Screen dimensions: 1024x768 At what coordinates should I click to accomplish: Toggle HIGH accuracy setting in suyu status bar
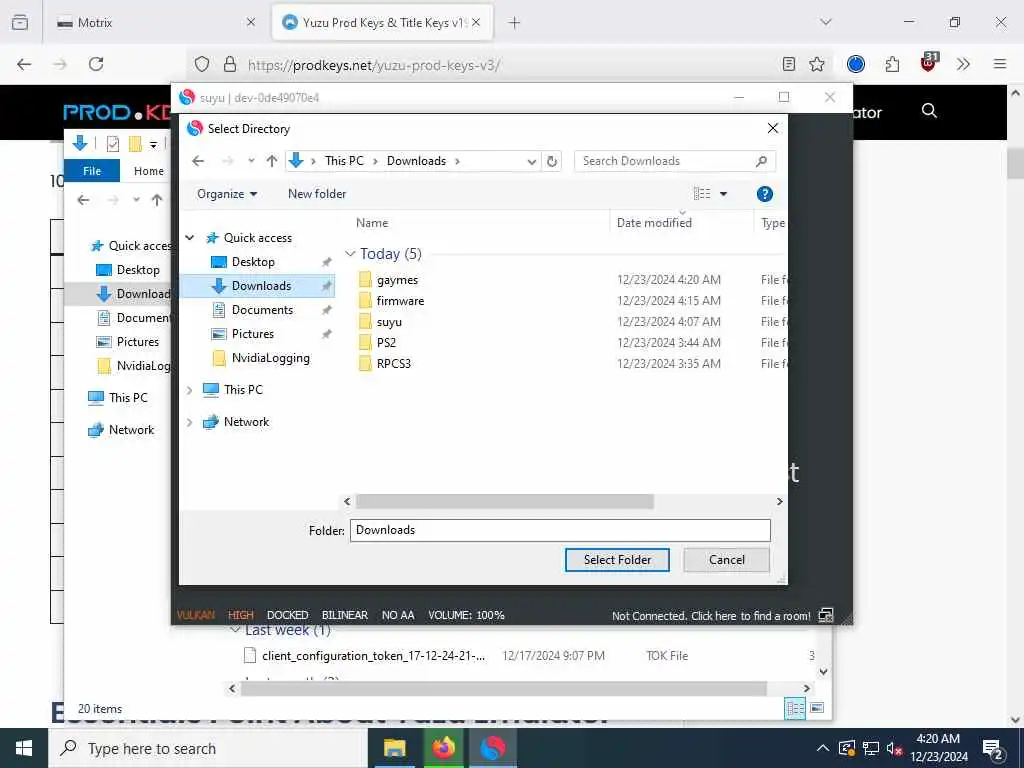tap(240, 615)
